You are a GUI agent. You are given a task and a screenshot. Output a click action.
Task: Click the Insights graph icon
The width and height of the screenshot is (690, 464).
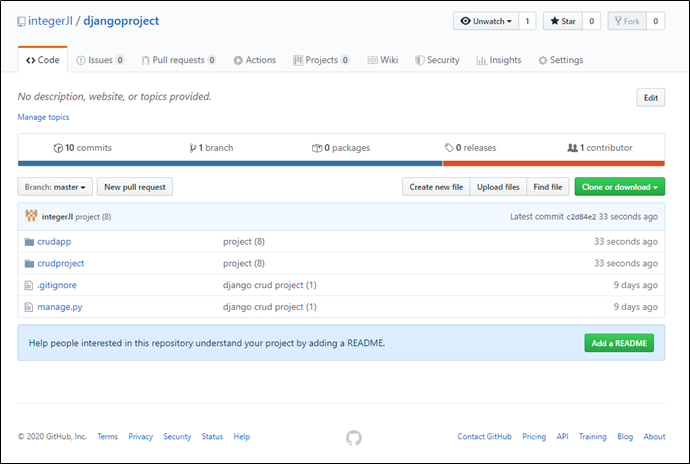481,60
